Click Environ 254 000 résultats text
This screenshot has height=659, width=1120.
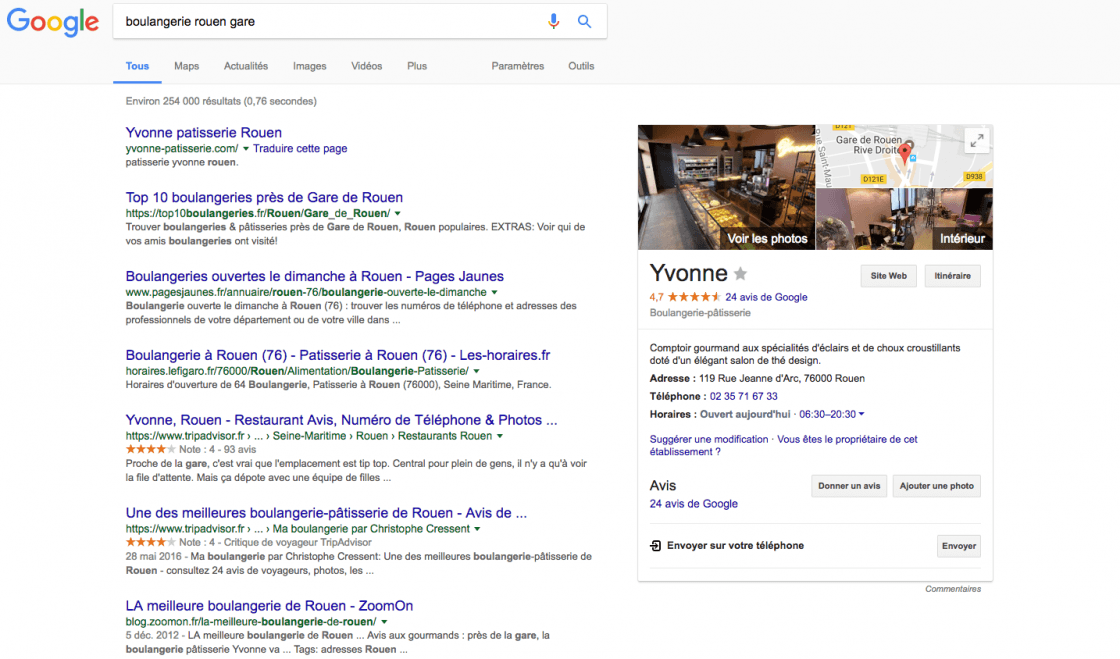(221, 101)
